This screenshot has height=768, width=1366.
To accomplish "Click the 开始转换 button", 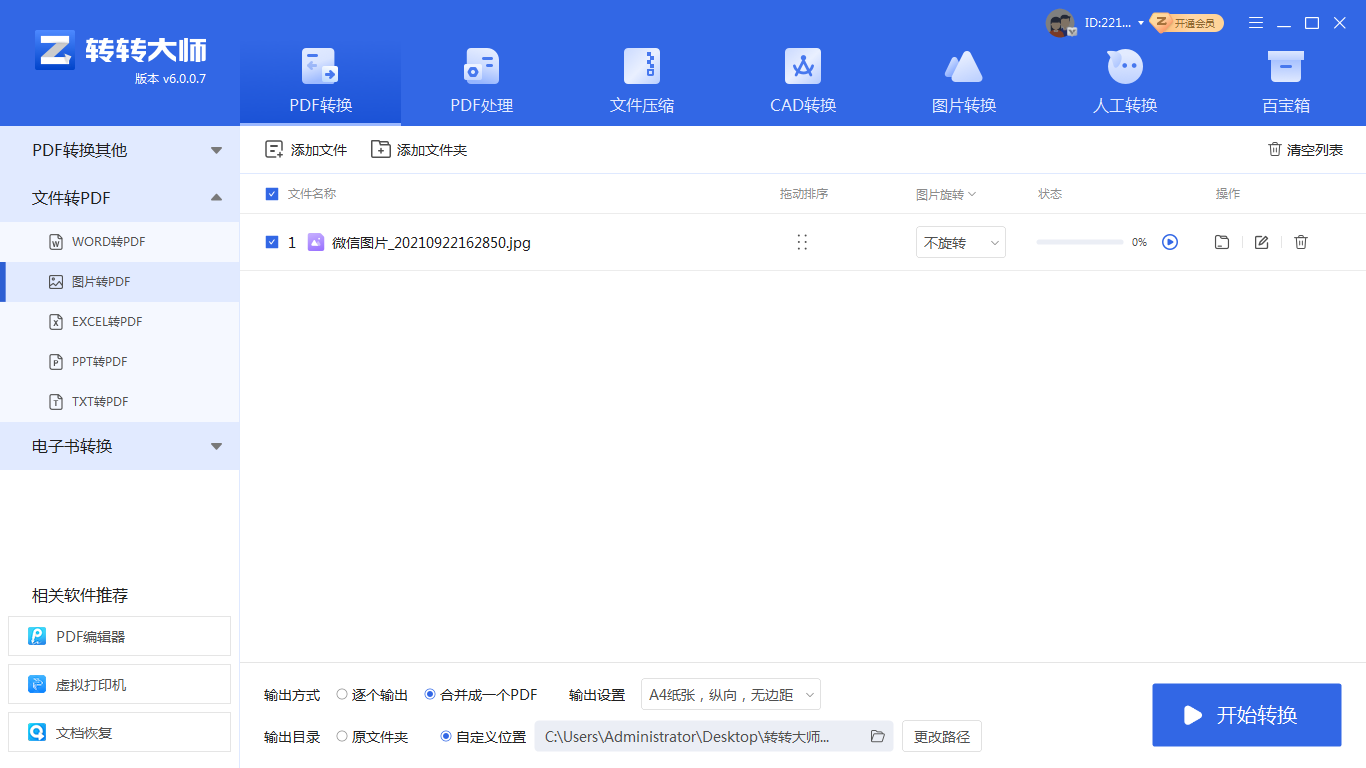I will pos(1246,715).
